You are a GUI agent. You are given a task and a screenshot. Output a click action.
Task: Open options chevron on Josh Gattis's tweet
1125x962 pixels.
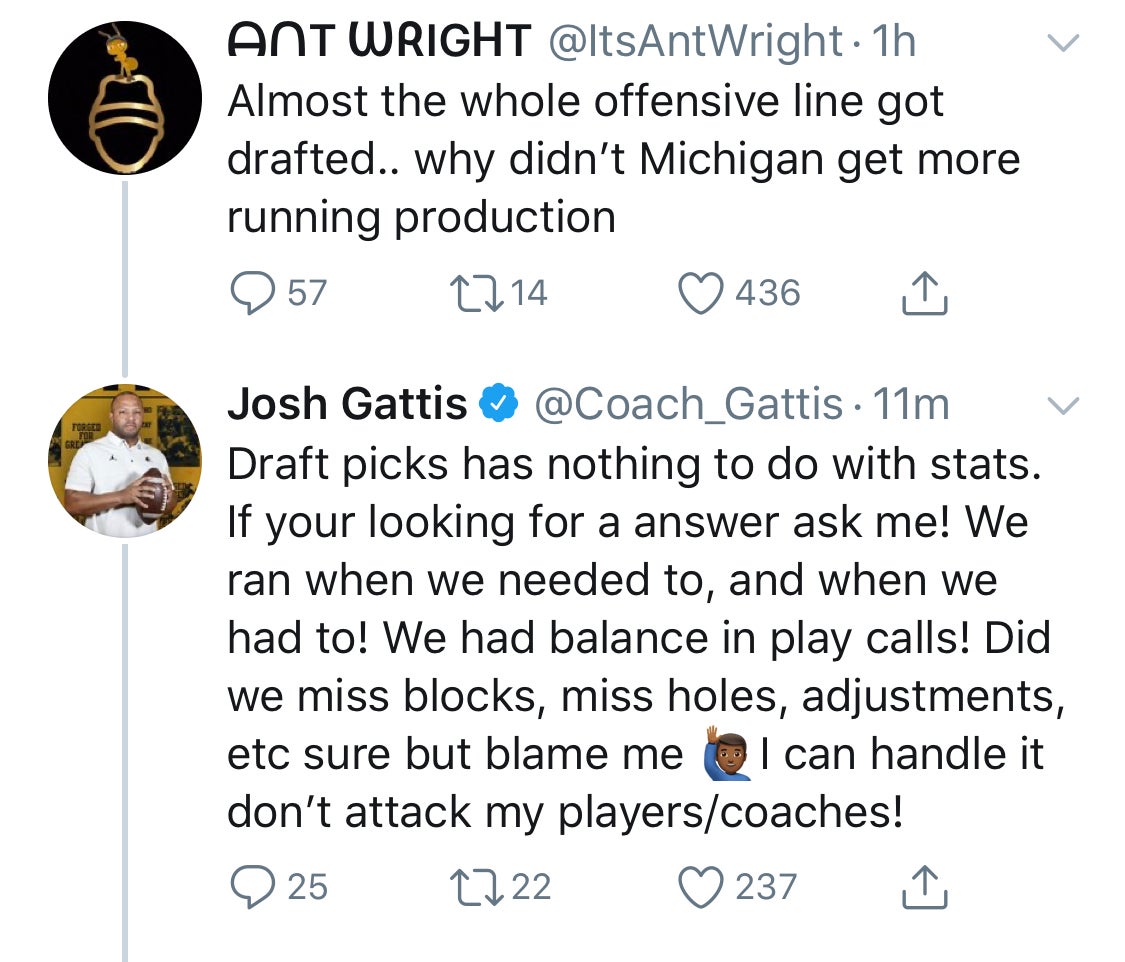pos(1063,405)
